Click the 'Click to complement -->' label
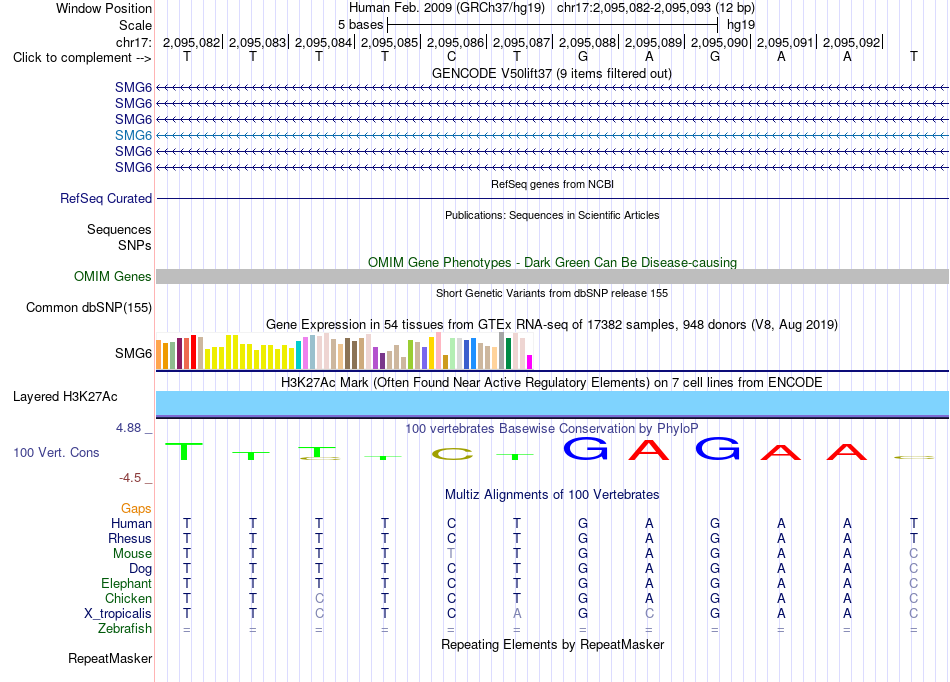This screenshot has width=950, height=682. click(x=82, y=58)
